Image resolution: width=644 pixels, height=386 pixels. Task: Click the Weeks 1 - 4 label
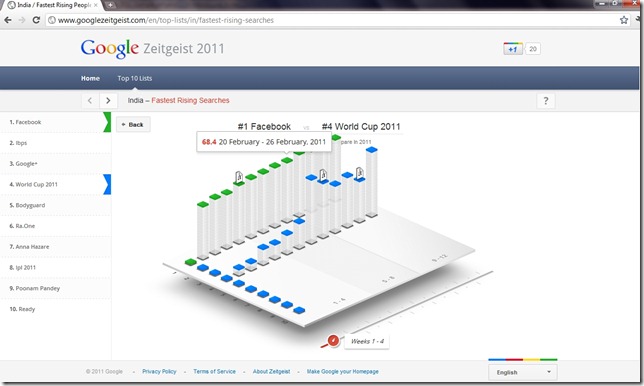[367, 341]
